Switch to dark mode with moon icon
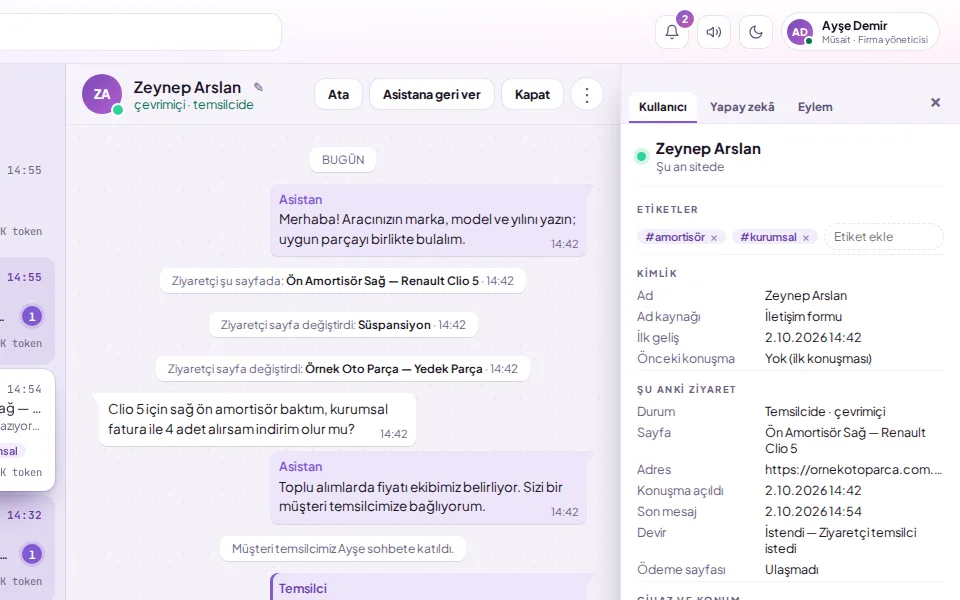 [x=756, y=32]
